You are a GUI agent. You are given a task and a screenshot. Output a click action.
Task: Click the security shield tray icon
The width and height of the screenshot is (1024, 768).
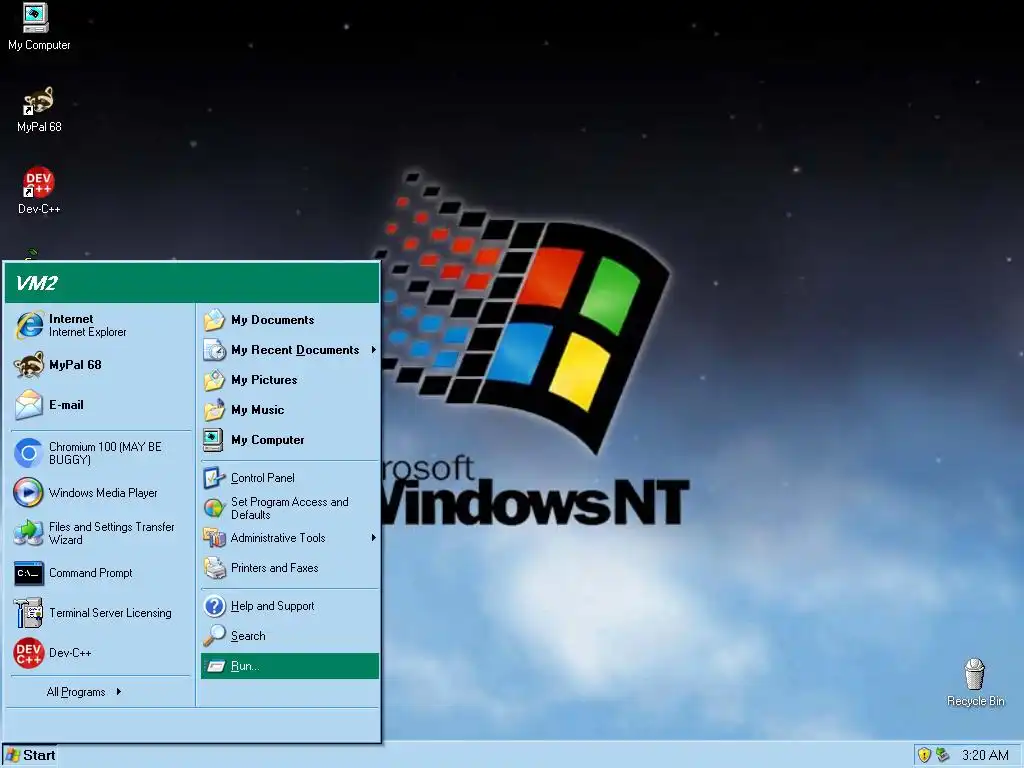coord(924,755)
